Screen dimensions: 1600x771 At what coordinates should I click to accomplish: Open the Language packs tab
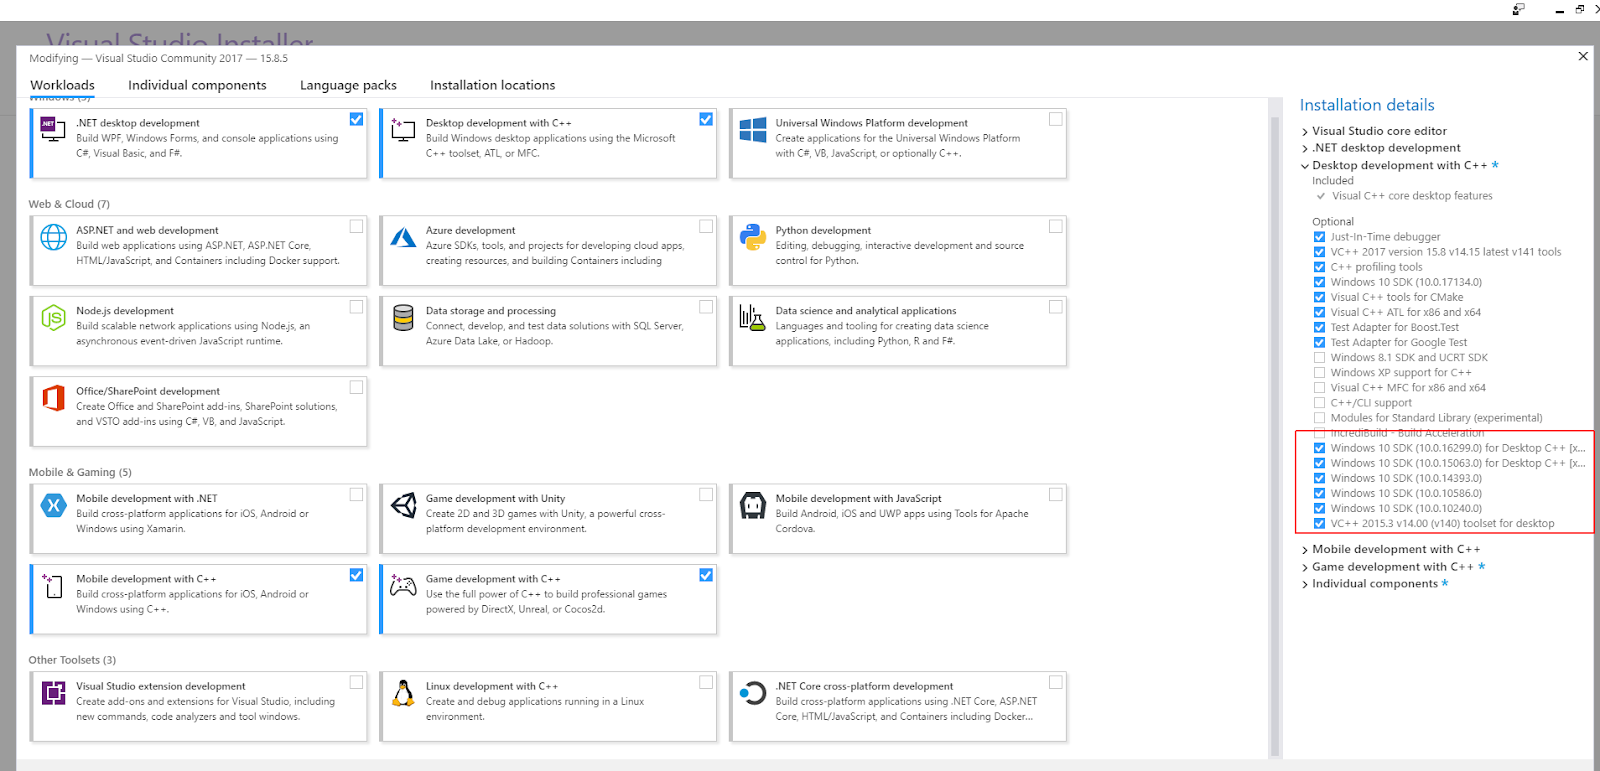(x=348, y=85)
